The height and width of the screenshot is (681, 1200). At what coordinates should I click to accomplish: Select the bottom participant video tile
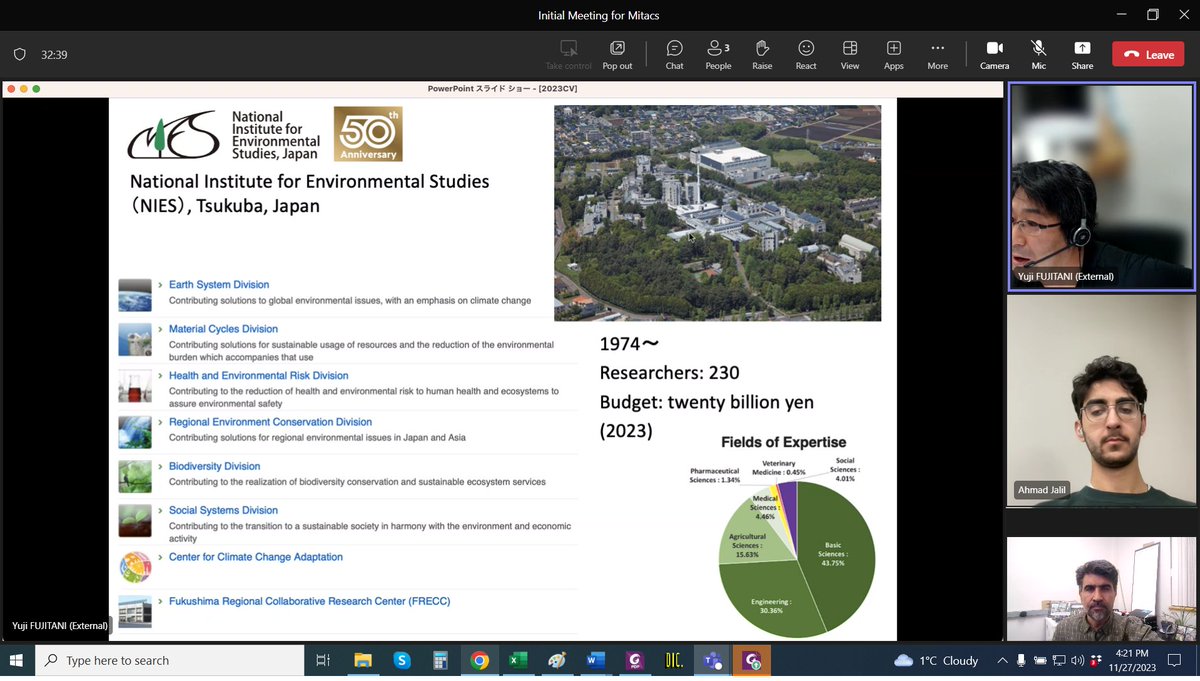[1102, 589]
